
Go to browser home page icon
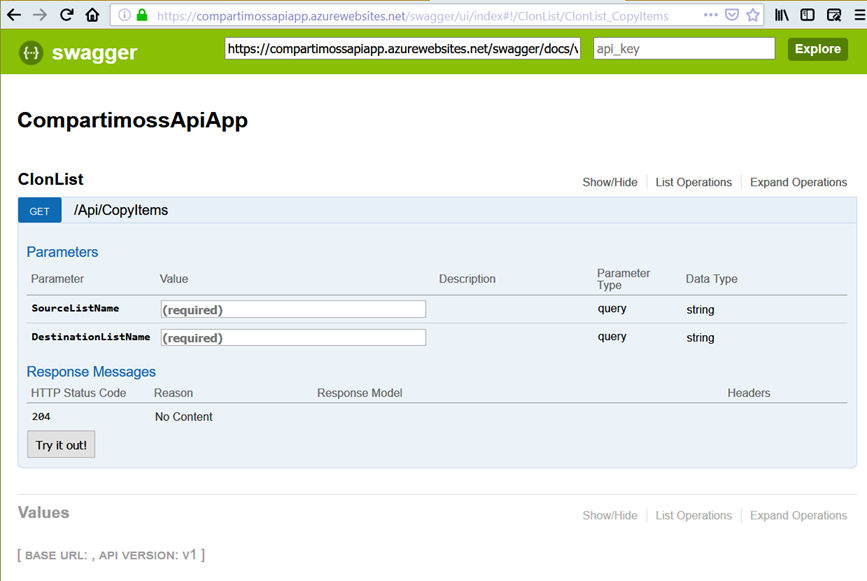pos(92,15)
